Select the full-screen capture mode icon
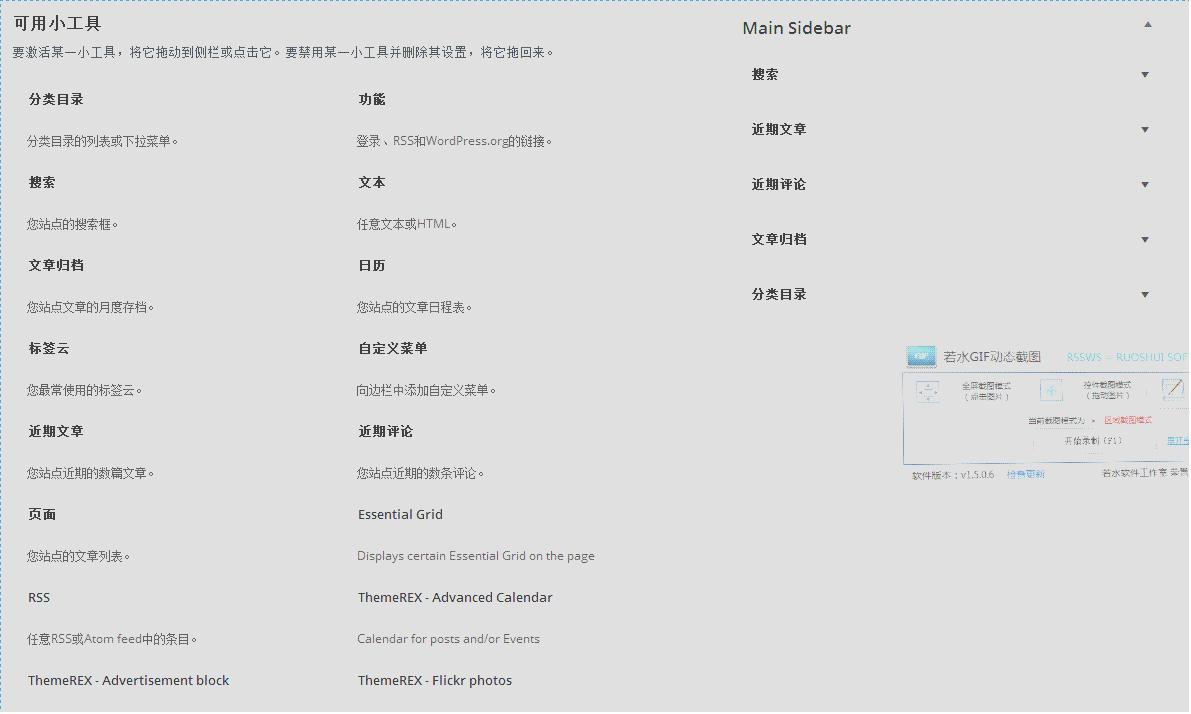1191x714 pixels. pos(928,388)
